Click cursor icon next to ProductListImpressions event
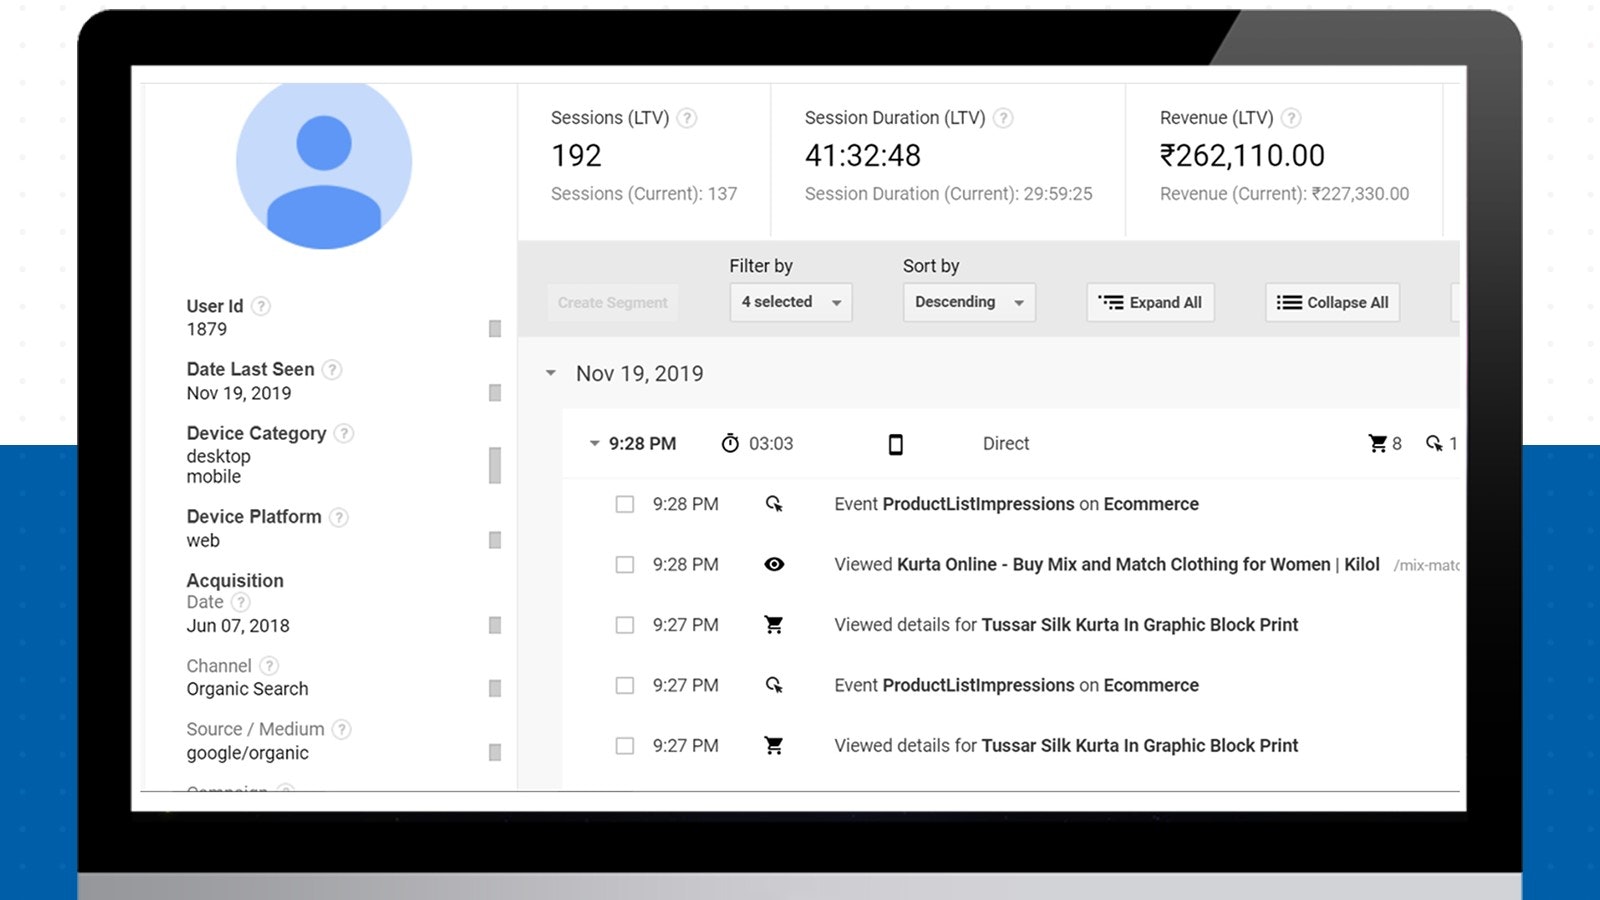The width and height of the screenshot is (1600, 900). pos(774,504)
